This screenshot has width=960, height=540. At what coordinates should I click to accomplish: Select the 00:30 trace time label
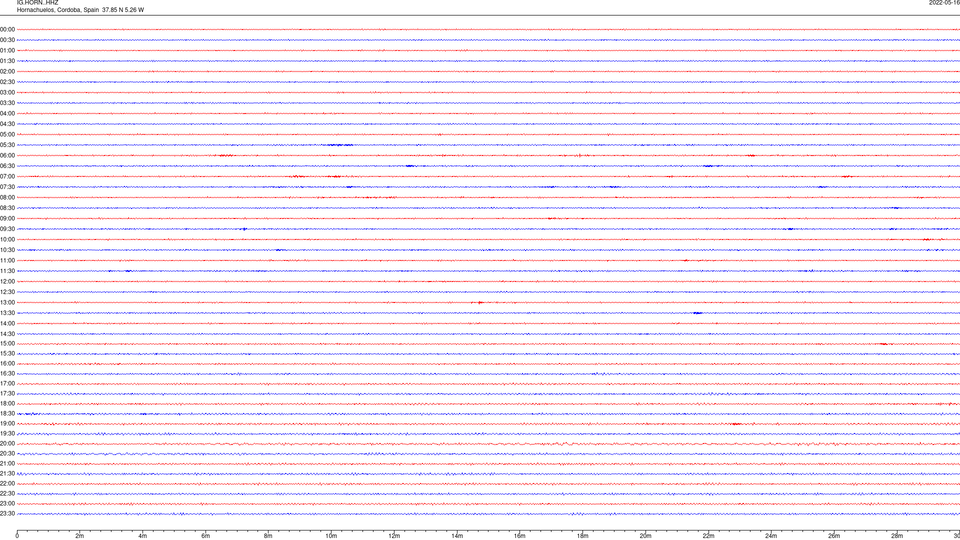coord(7,40)
